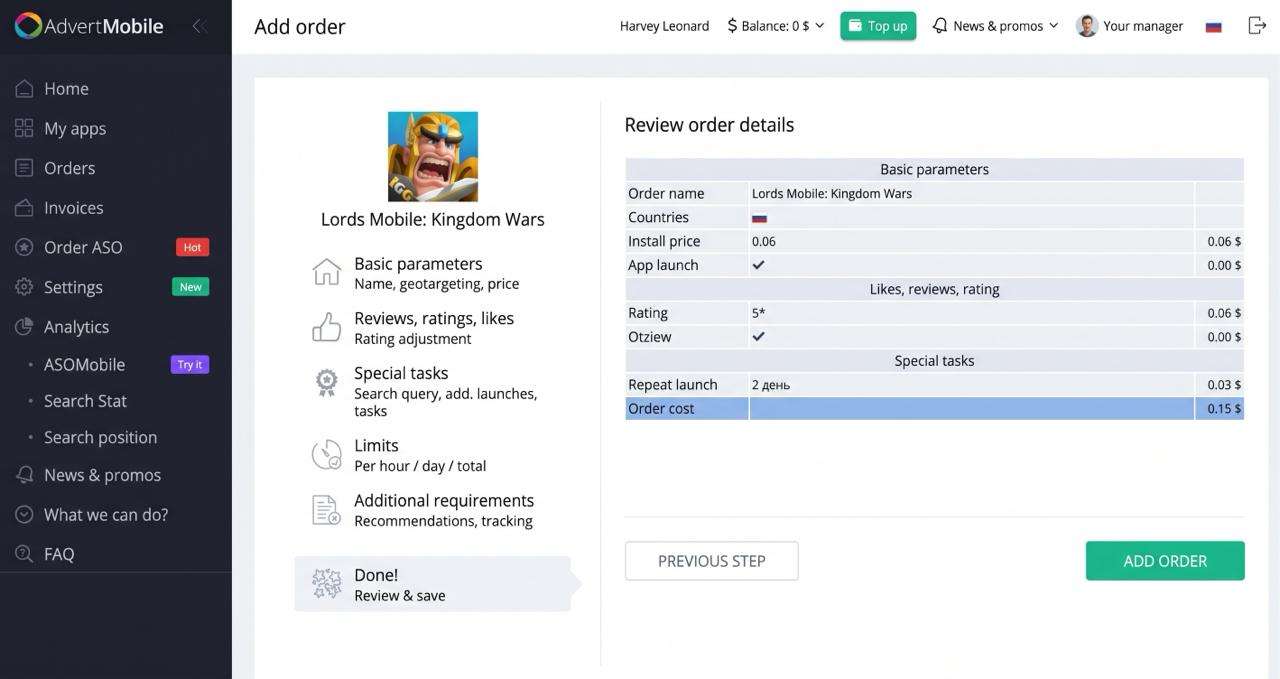Click the ADD ORDER button

tap(1165, 561)
